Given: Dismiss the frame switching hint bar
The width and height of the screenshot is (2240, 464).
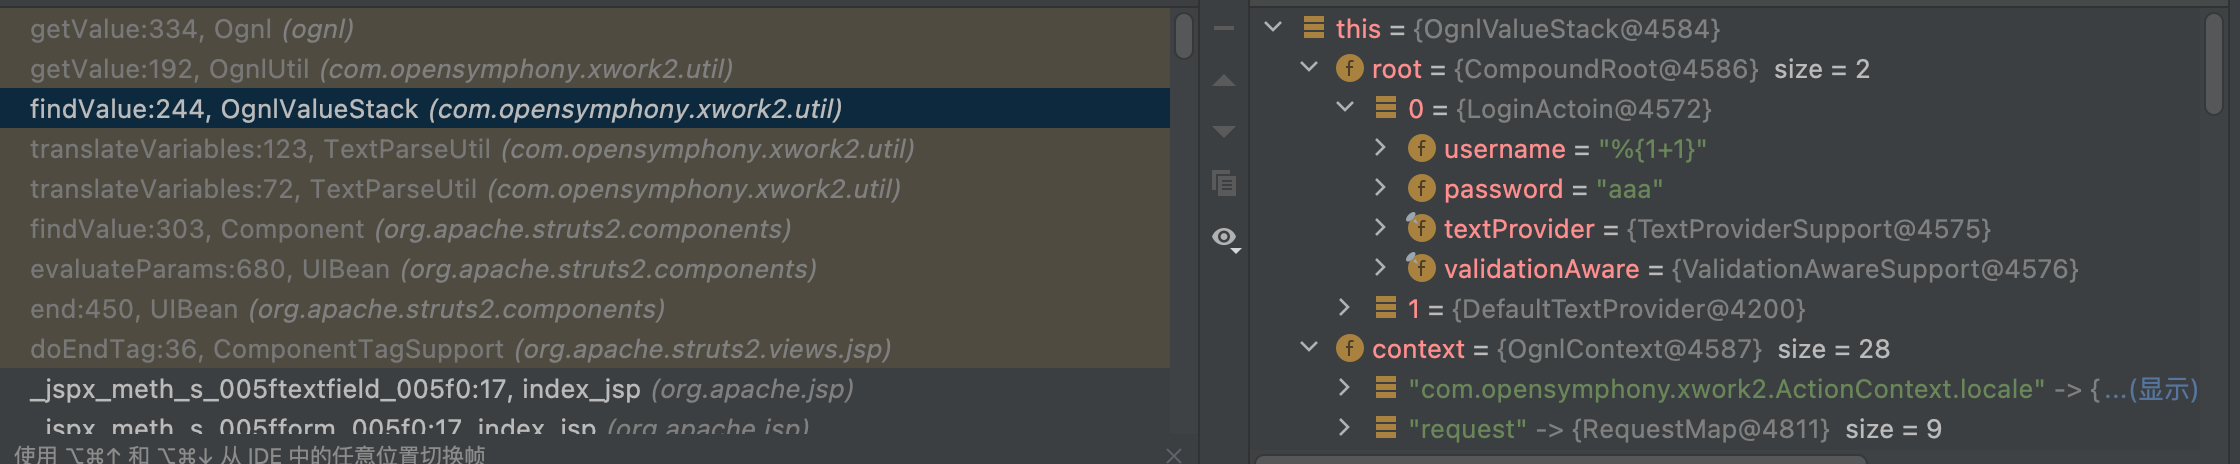Looking at the screenshot, I should [1174, 455].
